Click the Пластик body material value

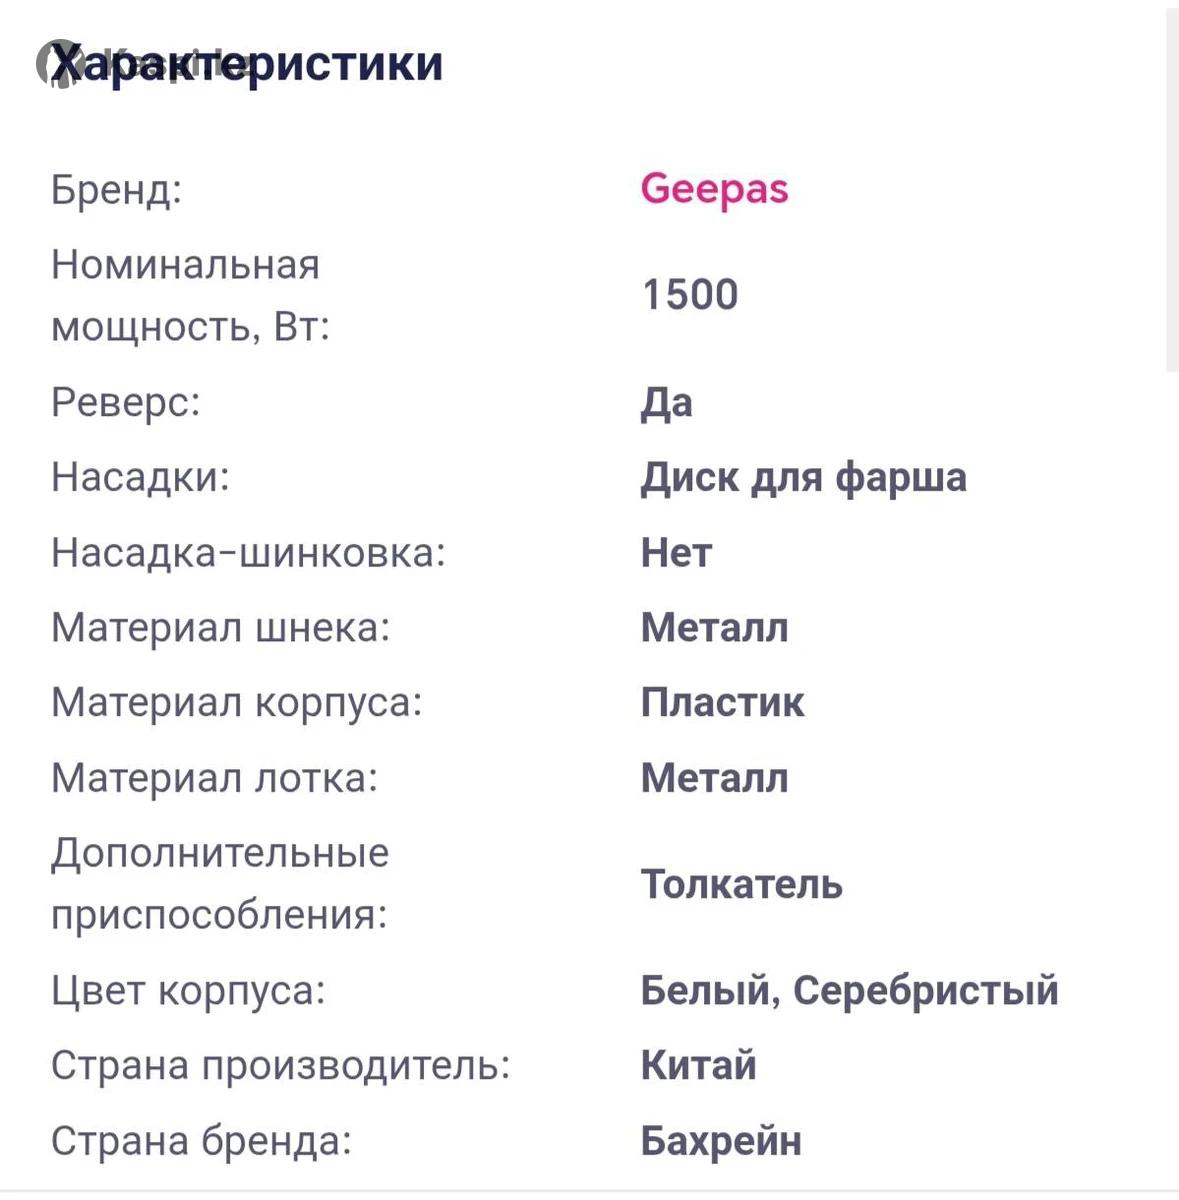[722, 702]
